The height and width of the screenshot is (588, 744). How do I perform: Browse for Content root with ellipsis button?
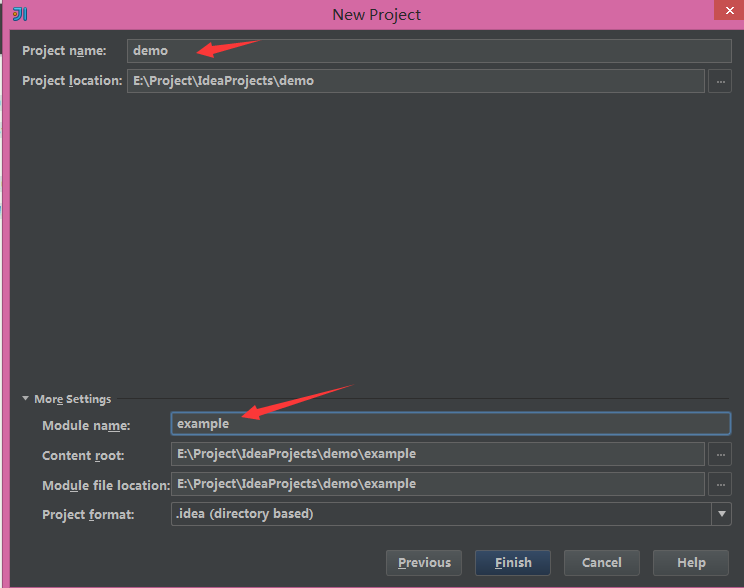click(720, 454)
